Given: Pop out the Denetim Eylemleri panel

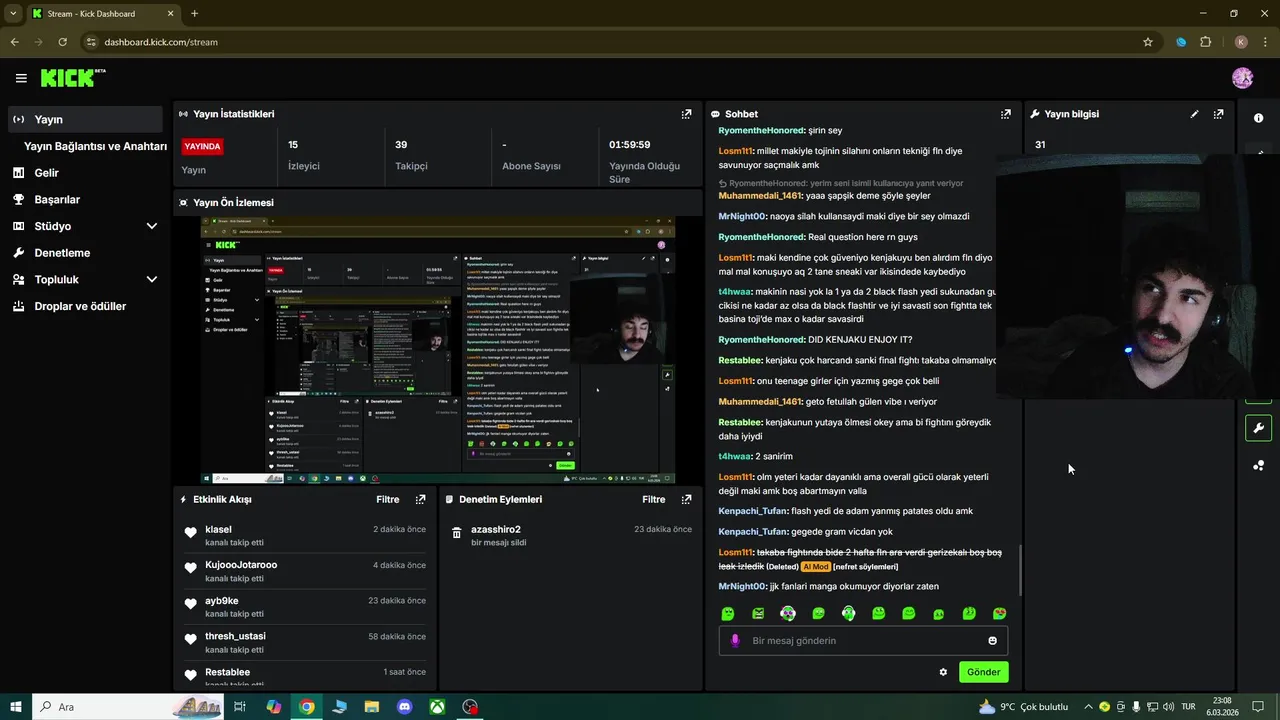Looking at the screenshot, I should pos(686,499).
